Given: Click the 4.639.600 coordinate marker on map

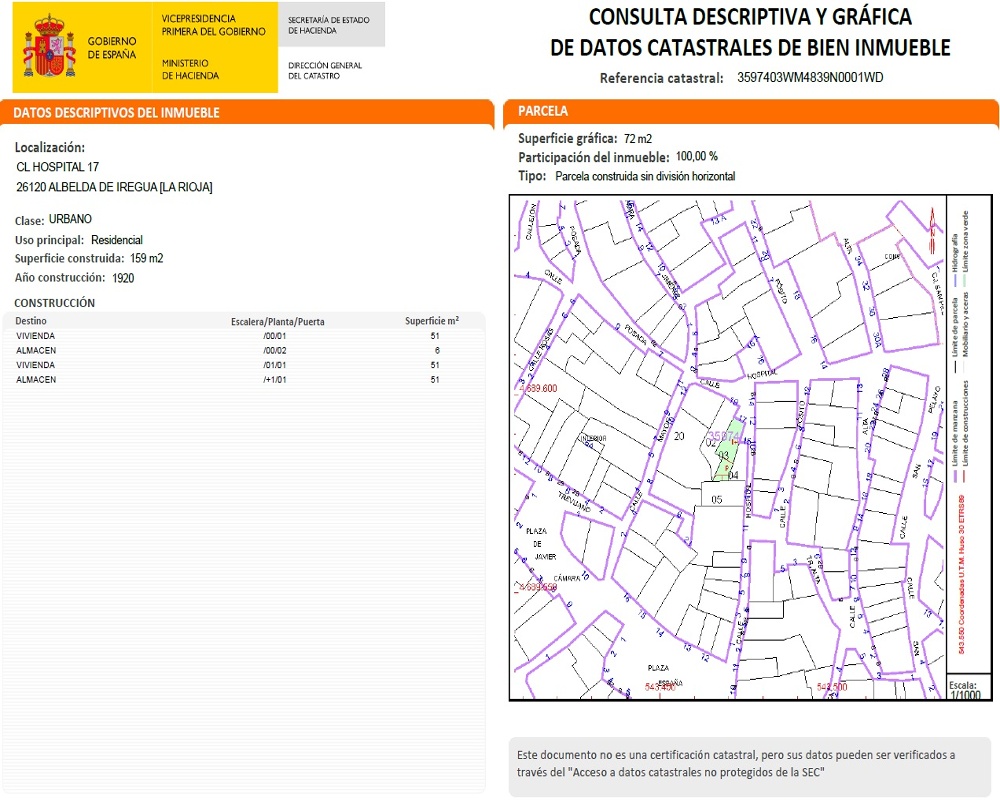Looking at the screenshot, I should point(534,387).
